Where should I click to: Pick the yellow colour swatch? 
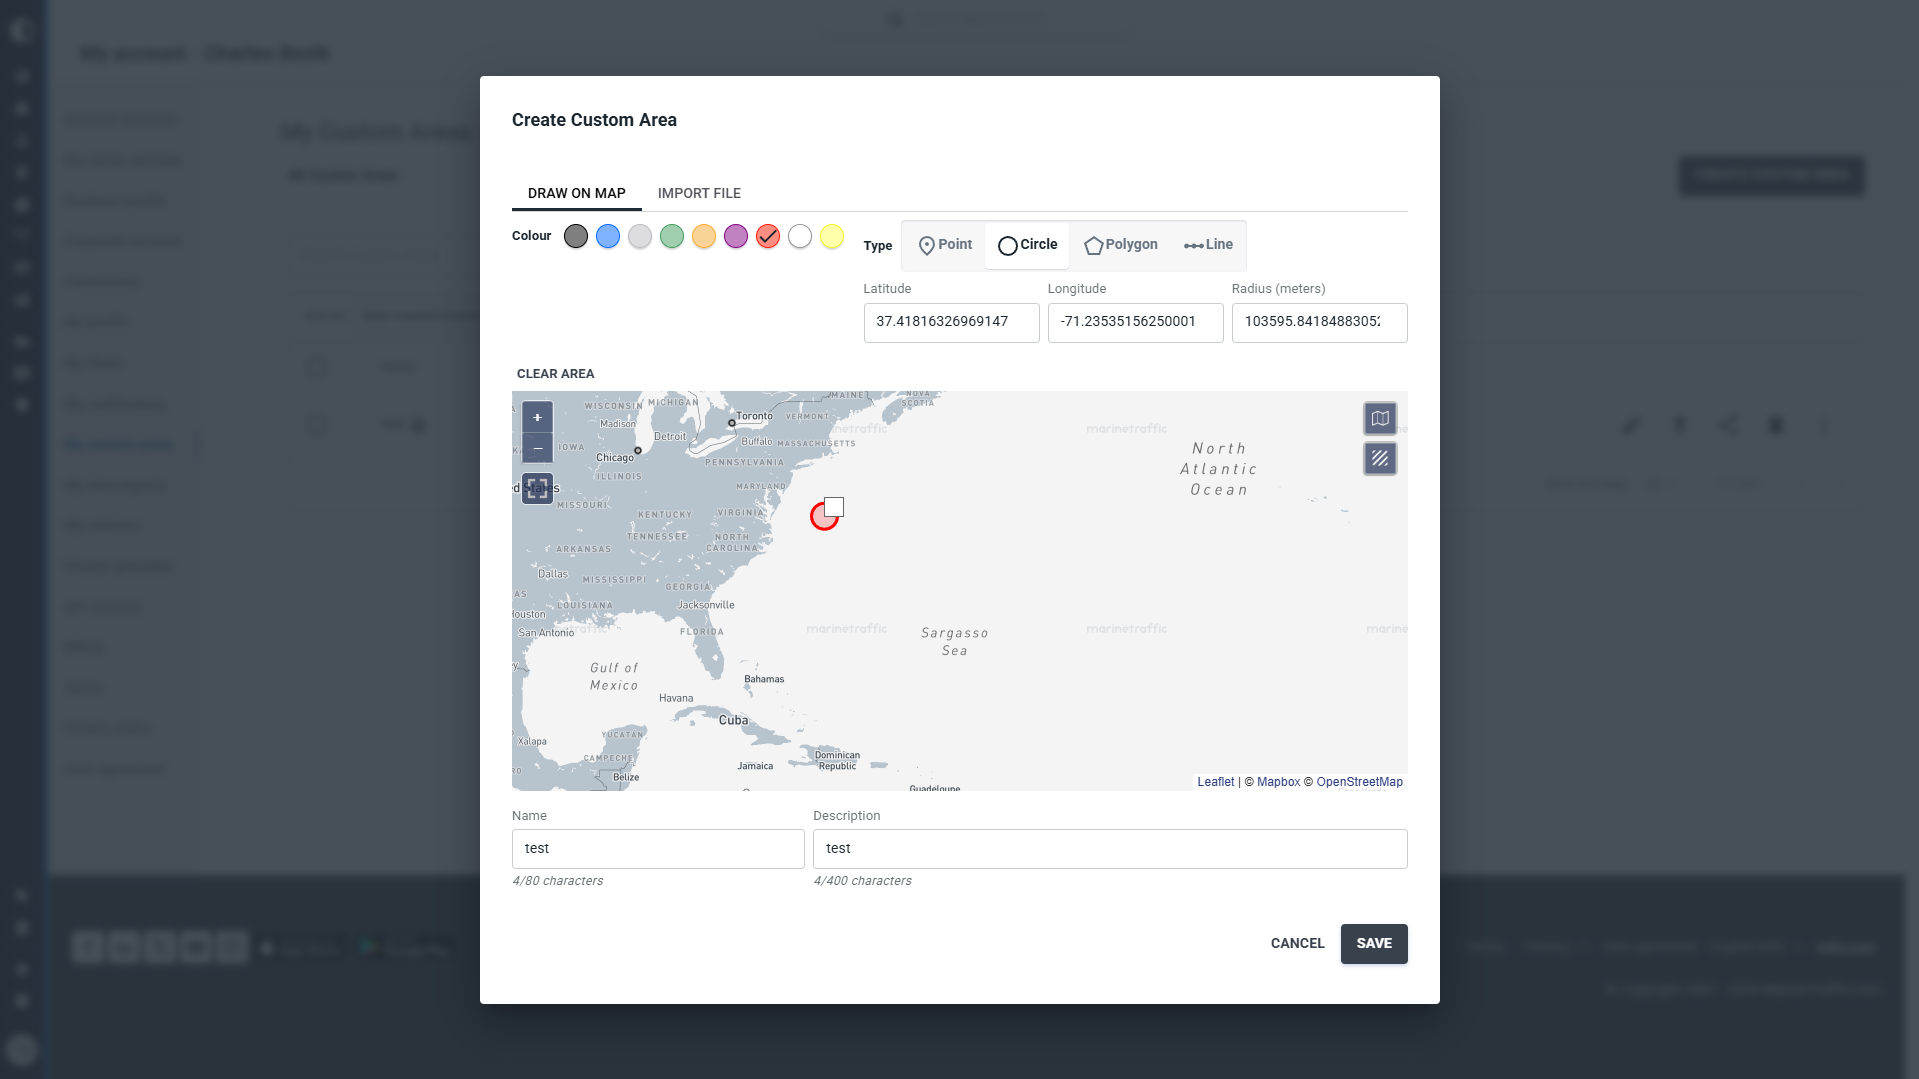tap(832, 236)
